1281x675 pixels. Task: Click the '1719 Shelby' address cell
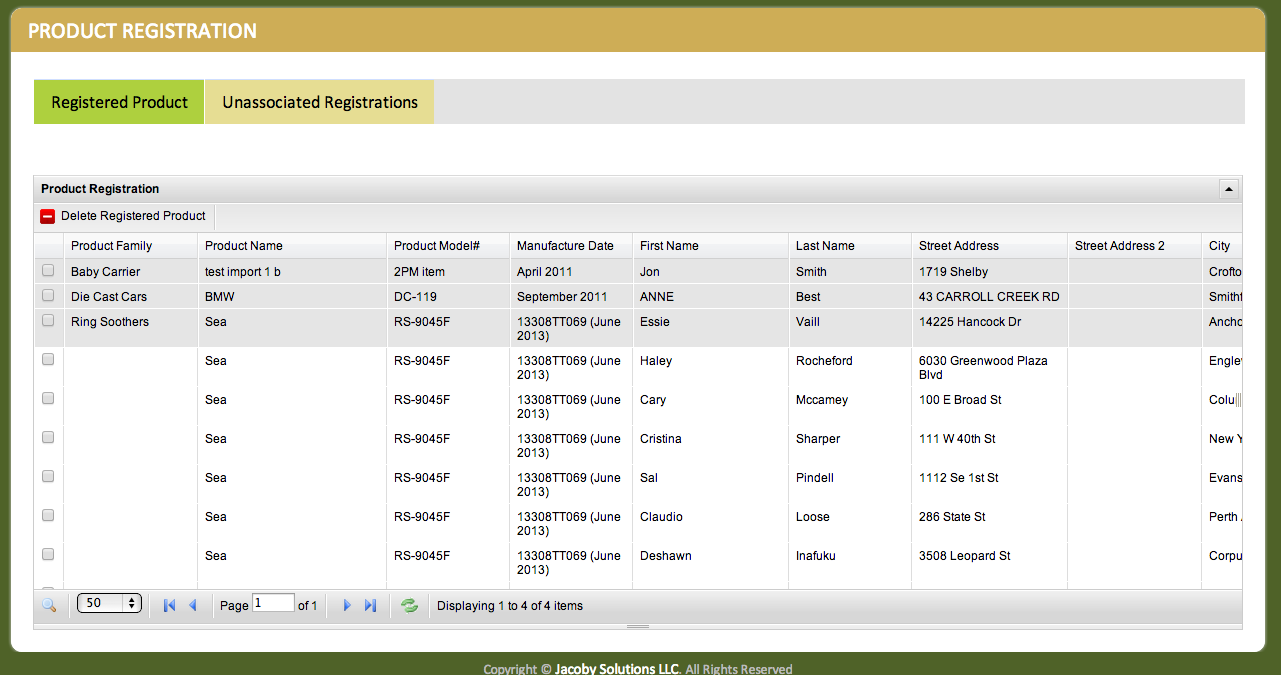[990, 272]
